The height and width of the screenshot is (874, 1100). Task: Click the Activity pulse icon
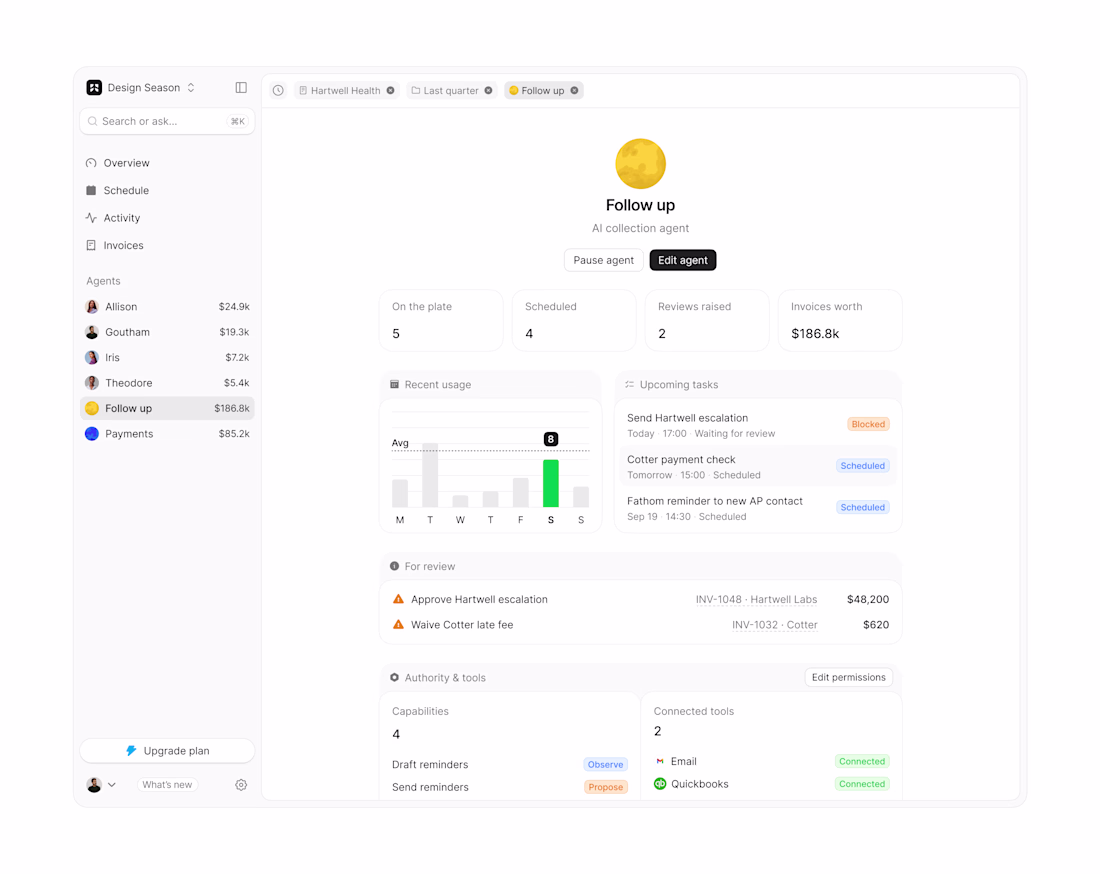(x=91, y=218)
